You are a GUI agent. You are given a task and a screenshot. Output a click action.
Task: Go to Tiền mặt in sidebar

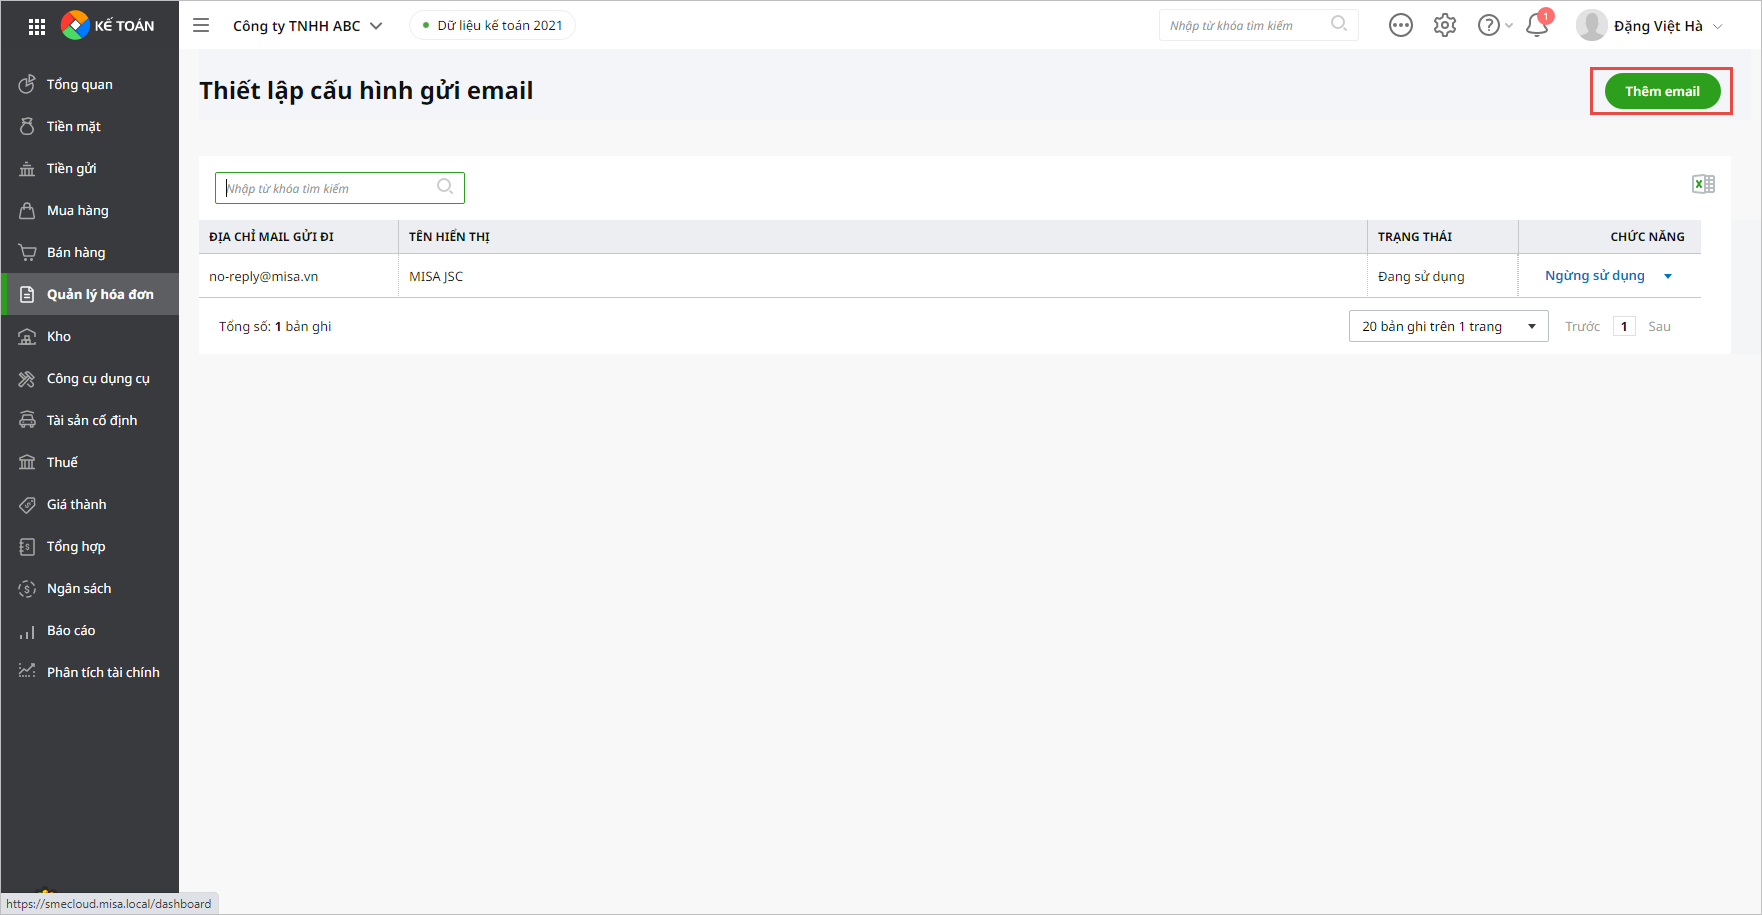point(73,126)
